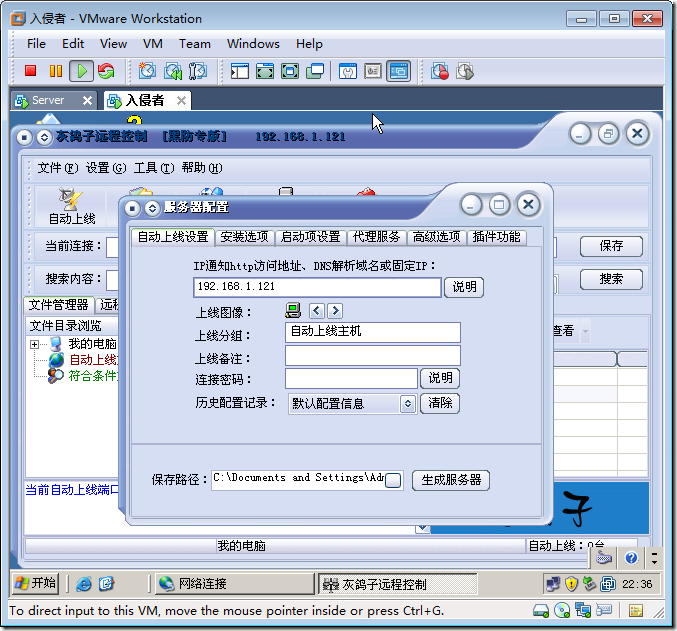Viewport: 677px width, 631px height.
Task: Click the computer 上线图像 icon
Action: pos(293,310)
